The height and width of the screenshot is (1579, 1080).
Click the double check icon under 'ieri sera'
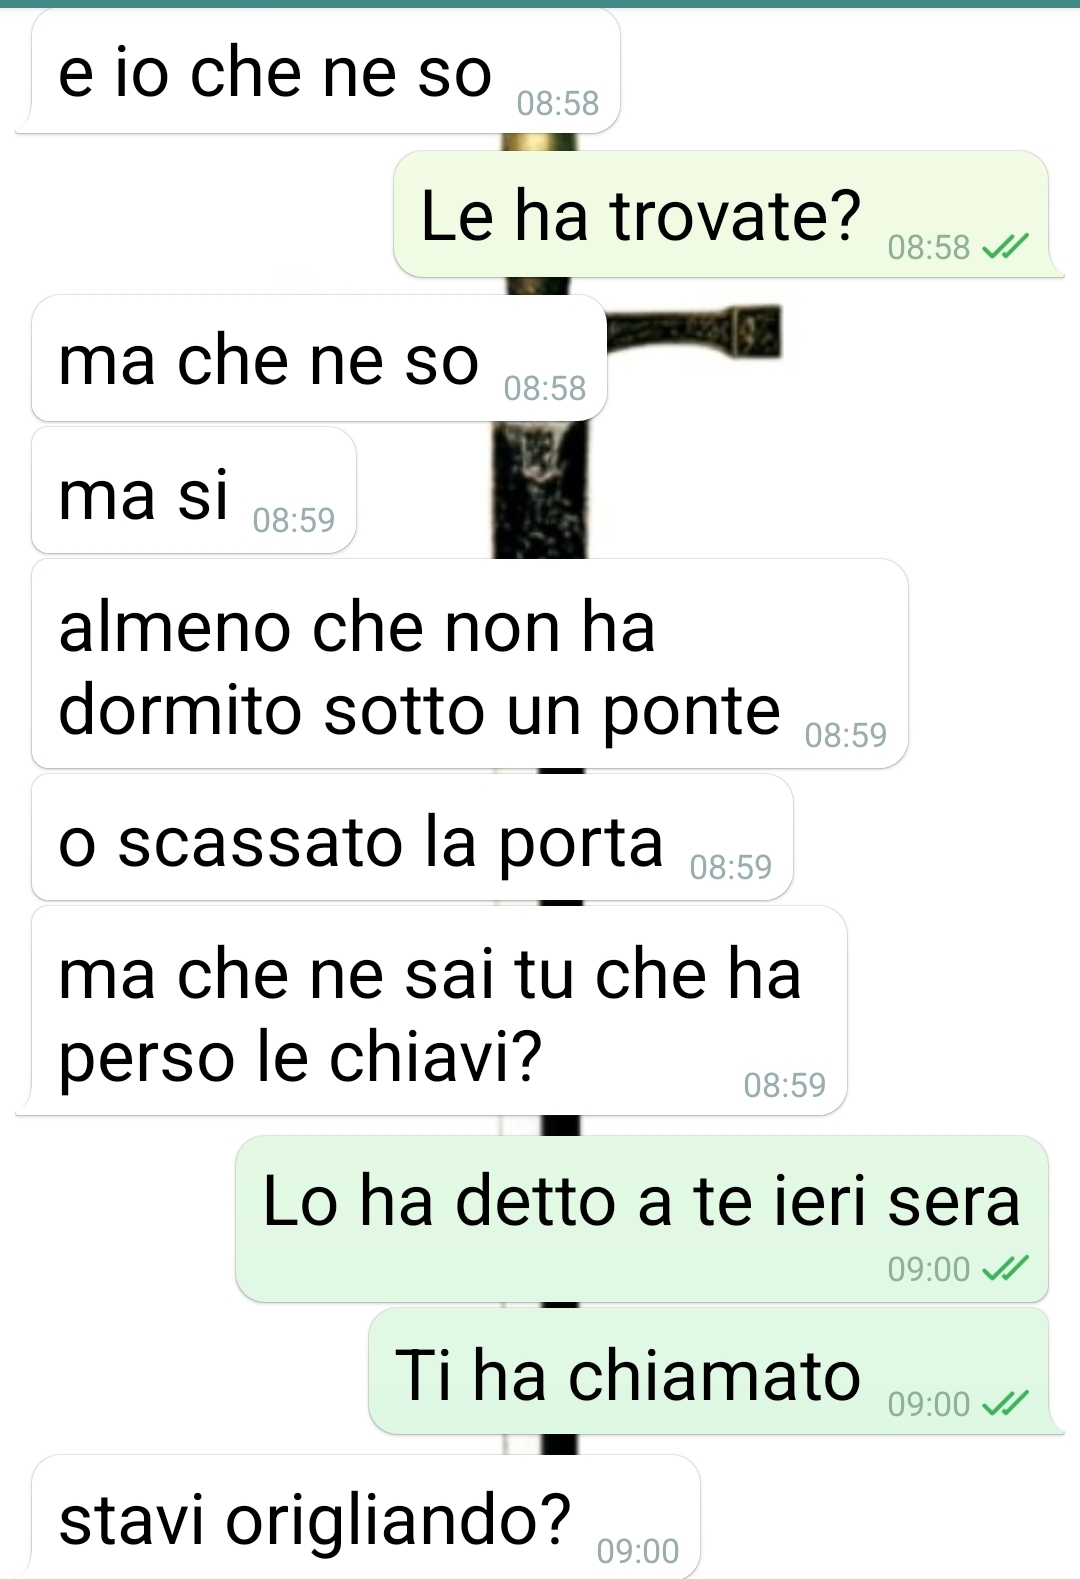(x=1005, y=1269)
